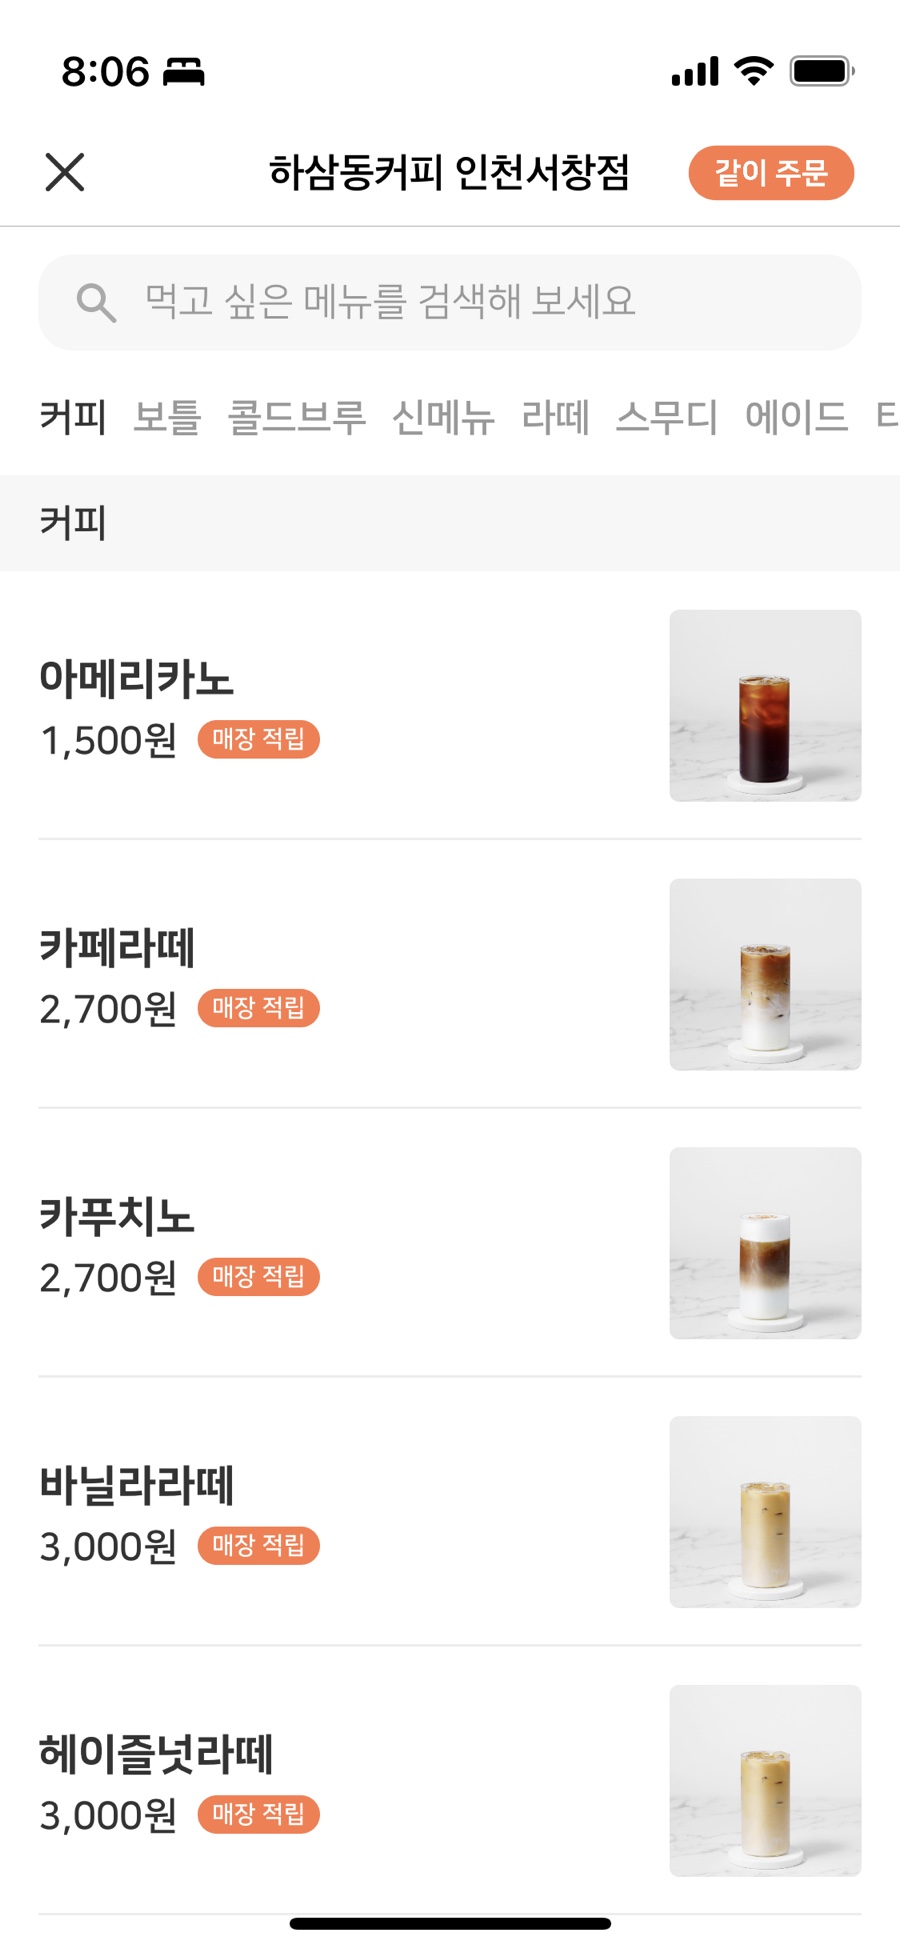Tap the 카페라떼 product image
Image resolution: width=900 pixels, height=1949 pixels.
point(765,974)
